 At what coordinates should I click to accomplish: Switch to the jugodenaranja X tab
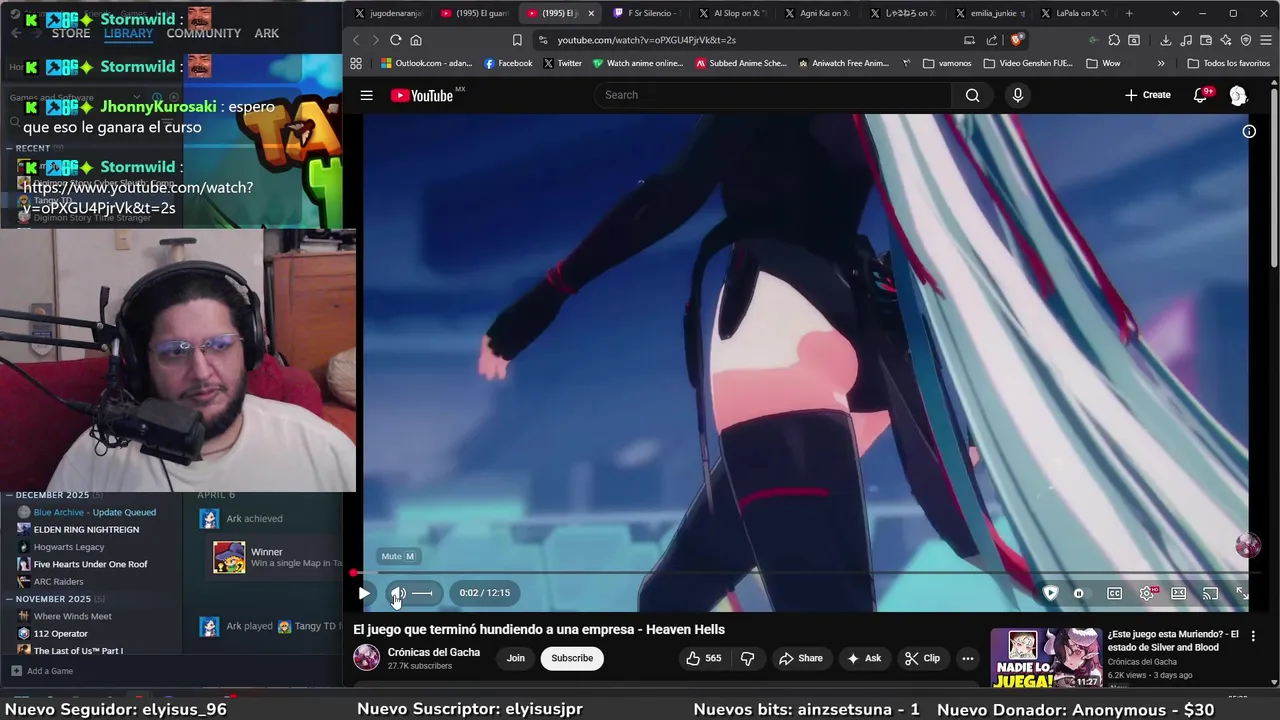tap(389, 13)
